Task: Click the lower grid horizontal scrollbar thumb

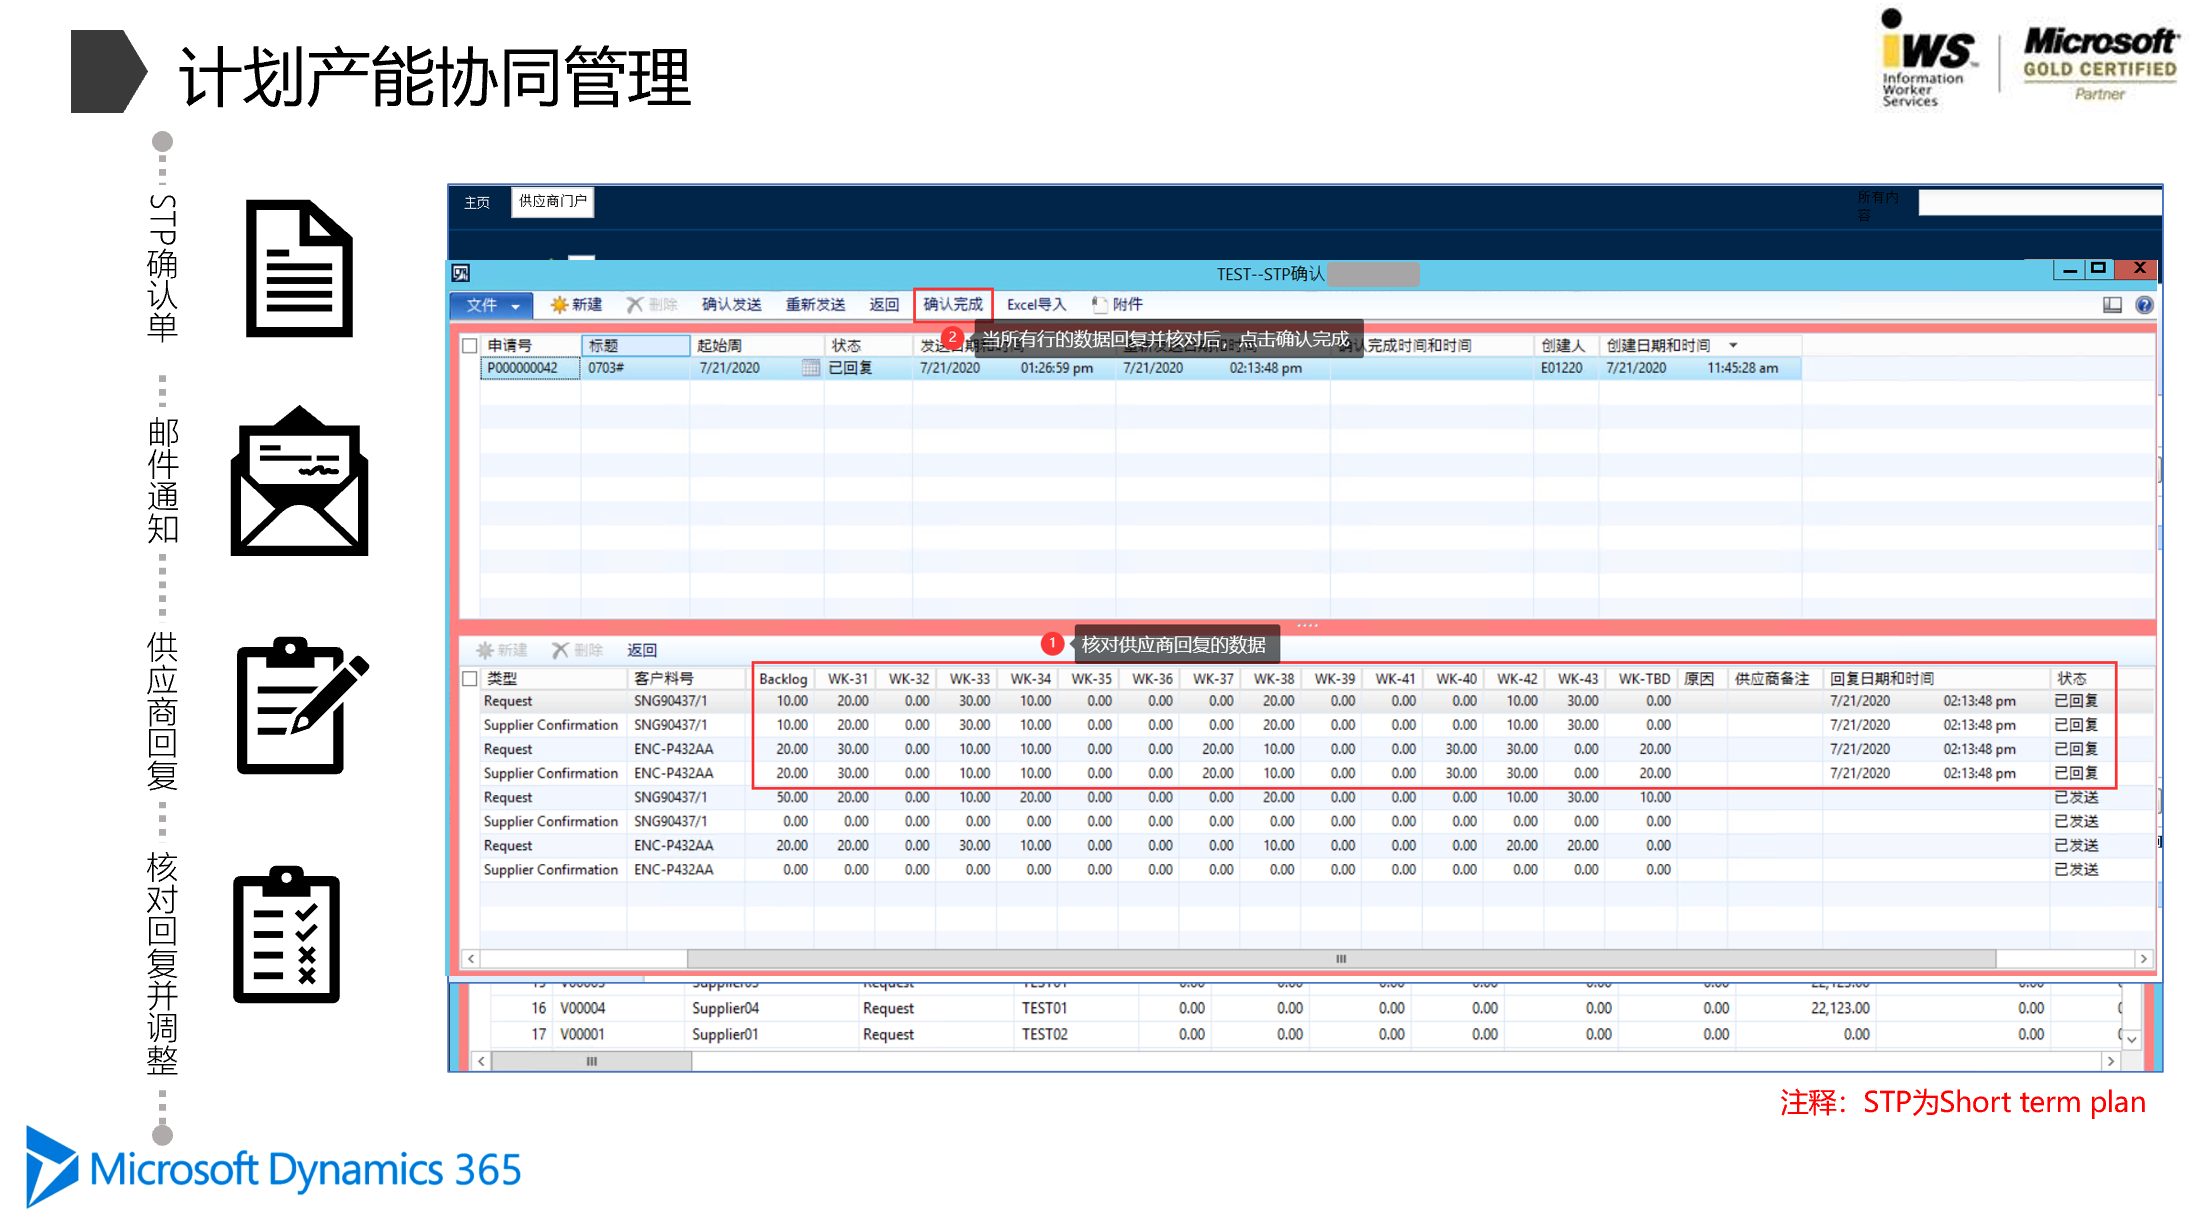Action: pyautogui.click(x=1341, y=959)
